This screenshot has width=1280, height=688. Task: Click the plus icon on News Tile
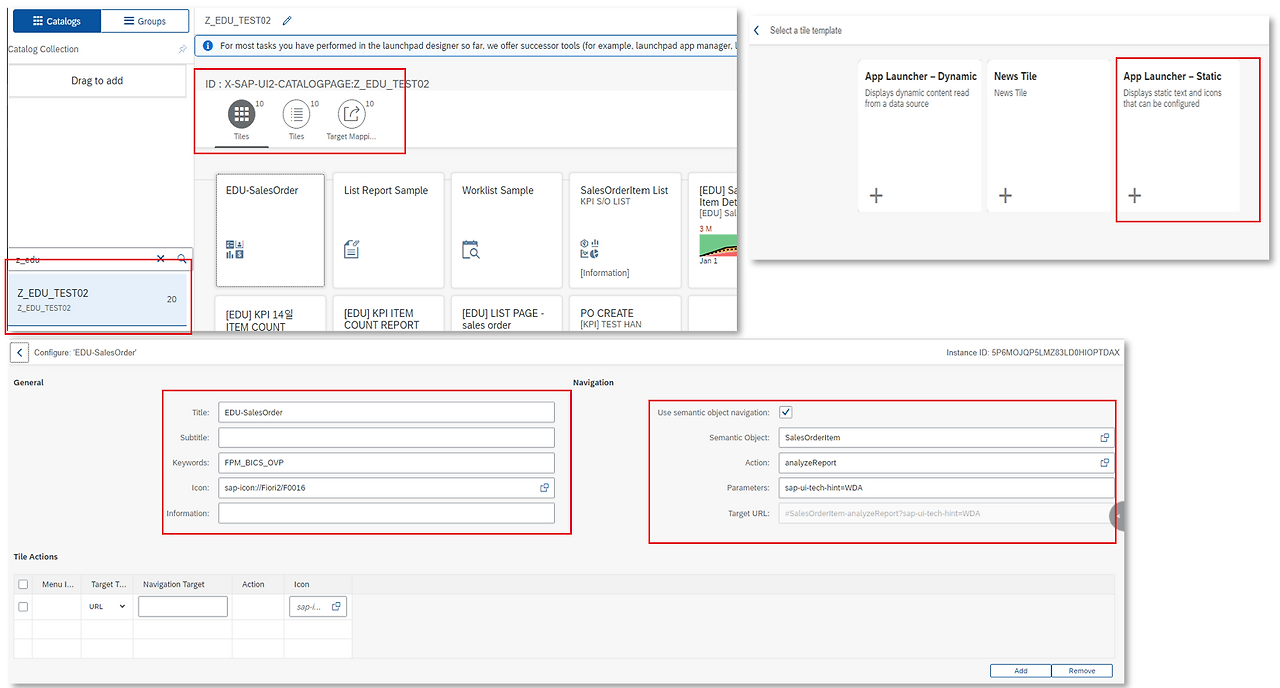click(x=1005, y=195)
